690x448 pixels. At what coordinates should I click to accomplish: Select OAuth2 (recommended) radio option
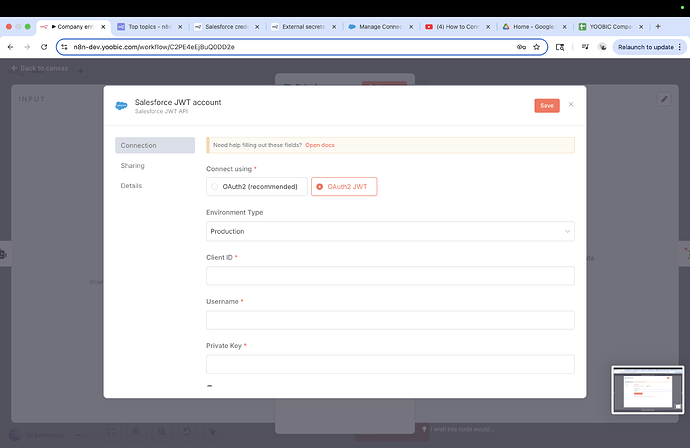click(257, 187)
